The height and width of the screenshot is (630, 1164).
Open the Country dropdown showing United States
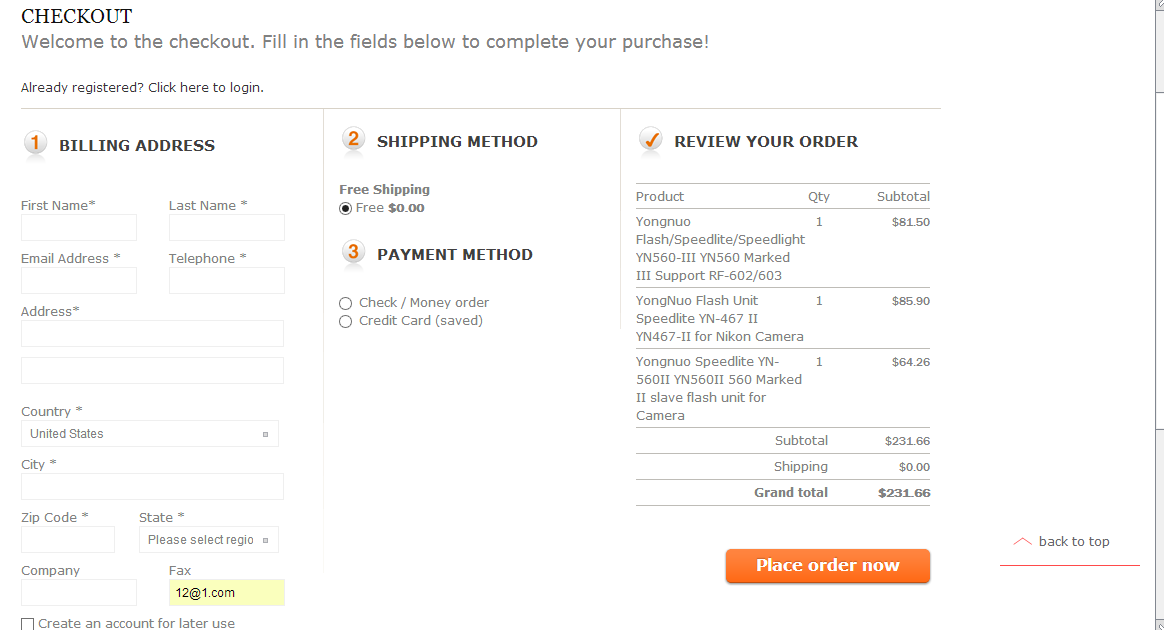click(150, 434)
